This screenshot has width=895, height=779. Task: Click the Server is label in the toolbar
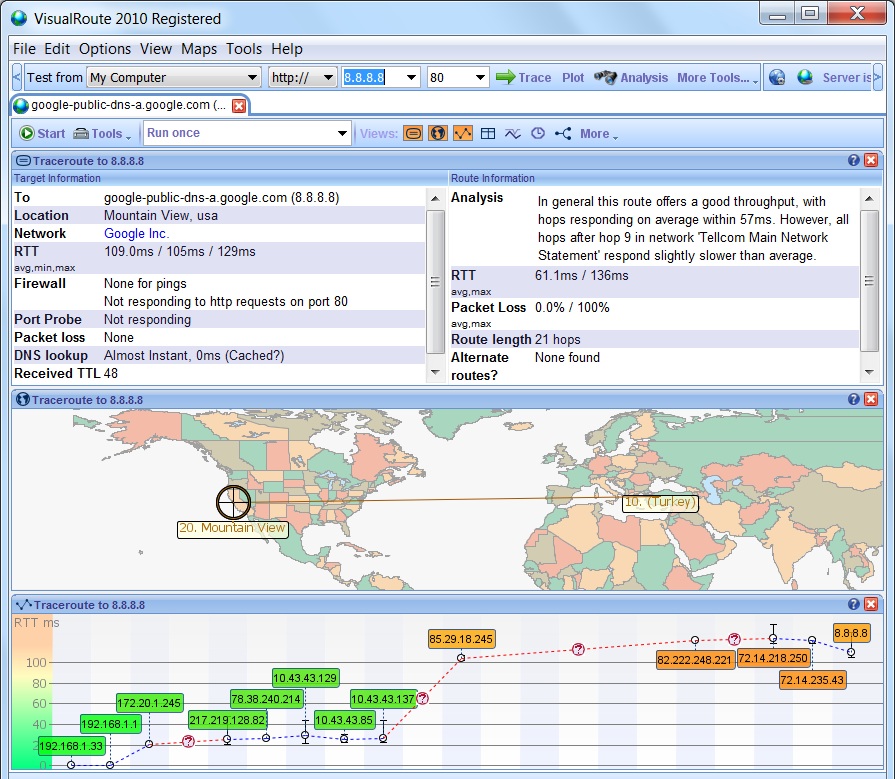pos(846,78)
